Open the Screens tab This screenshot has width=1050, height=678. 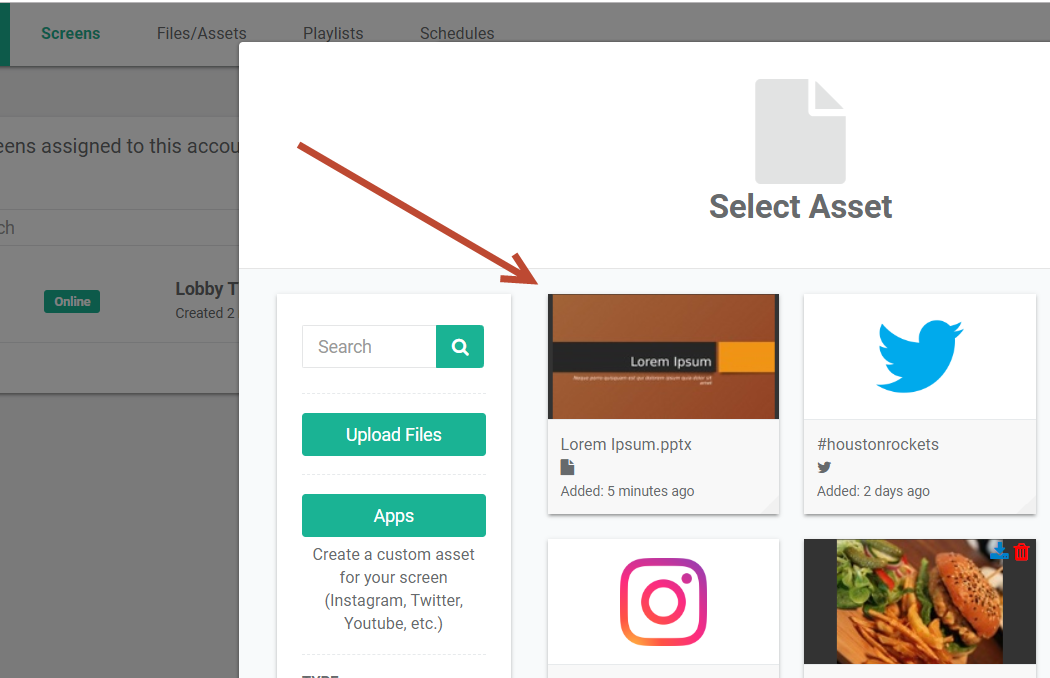pos(70,33)
